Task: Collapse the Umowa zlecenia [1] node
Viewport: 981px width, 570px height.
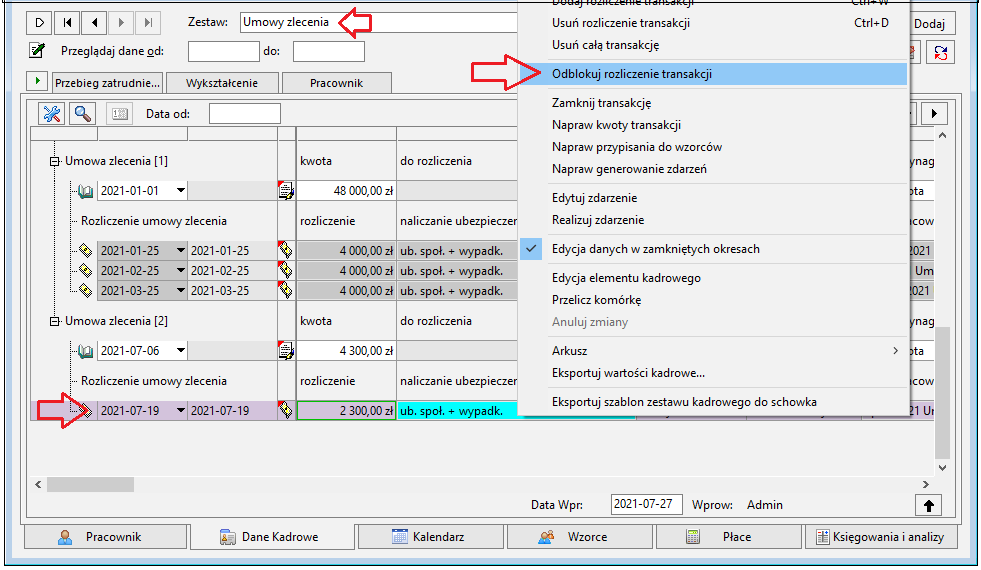Action: tap(55, 161)
